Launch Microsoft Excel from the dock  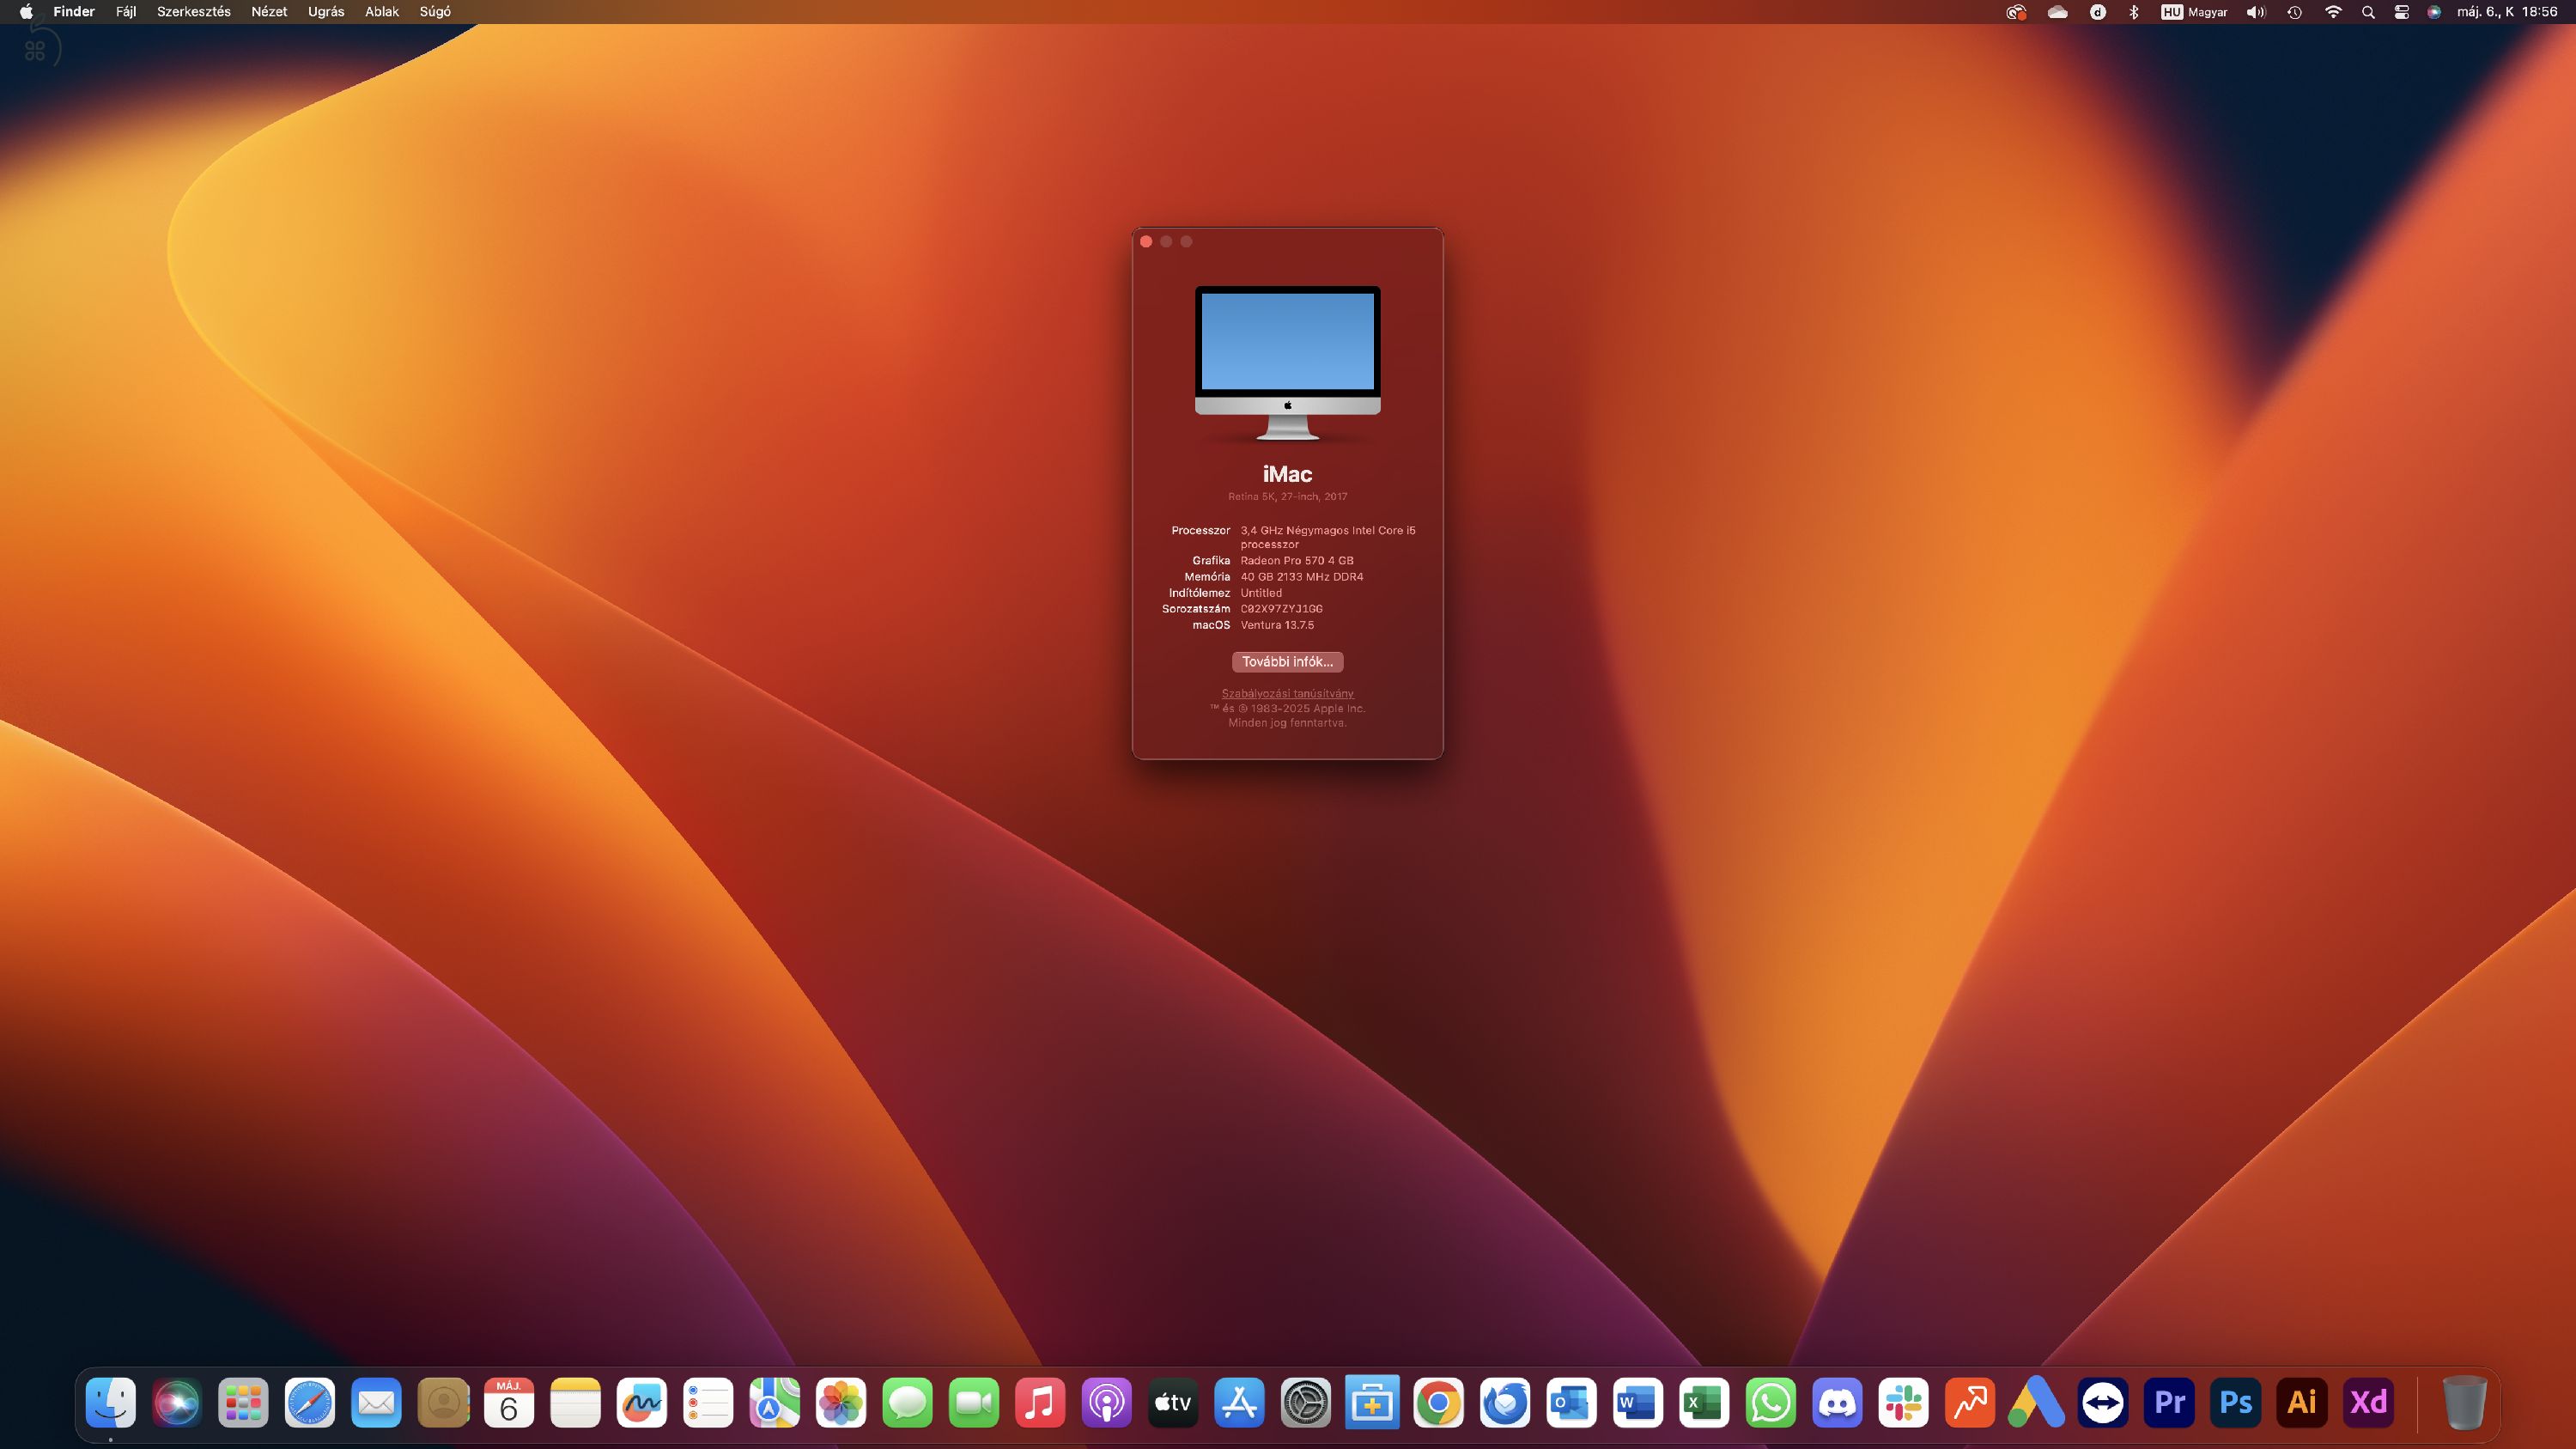pyautogui.click(x=1704, y=1402)
